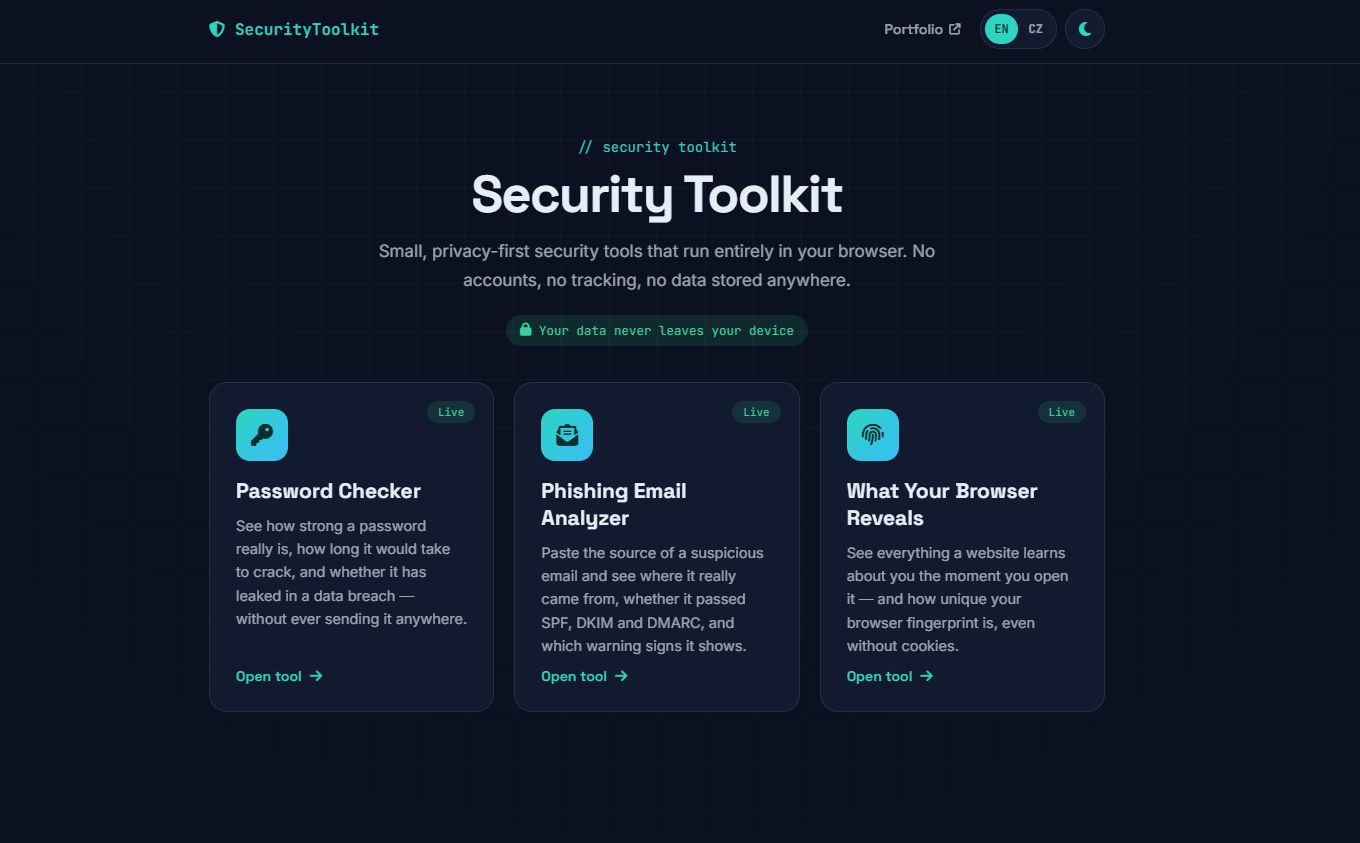
Task: Click the Password Checker card description text
Action: [x=351, y=572]
